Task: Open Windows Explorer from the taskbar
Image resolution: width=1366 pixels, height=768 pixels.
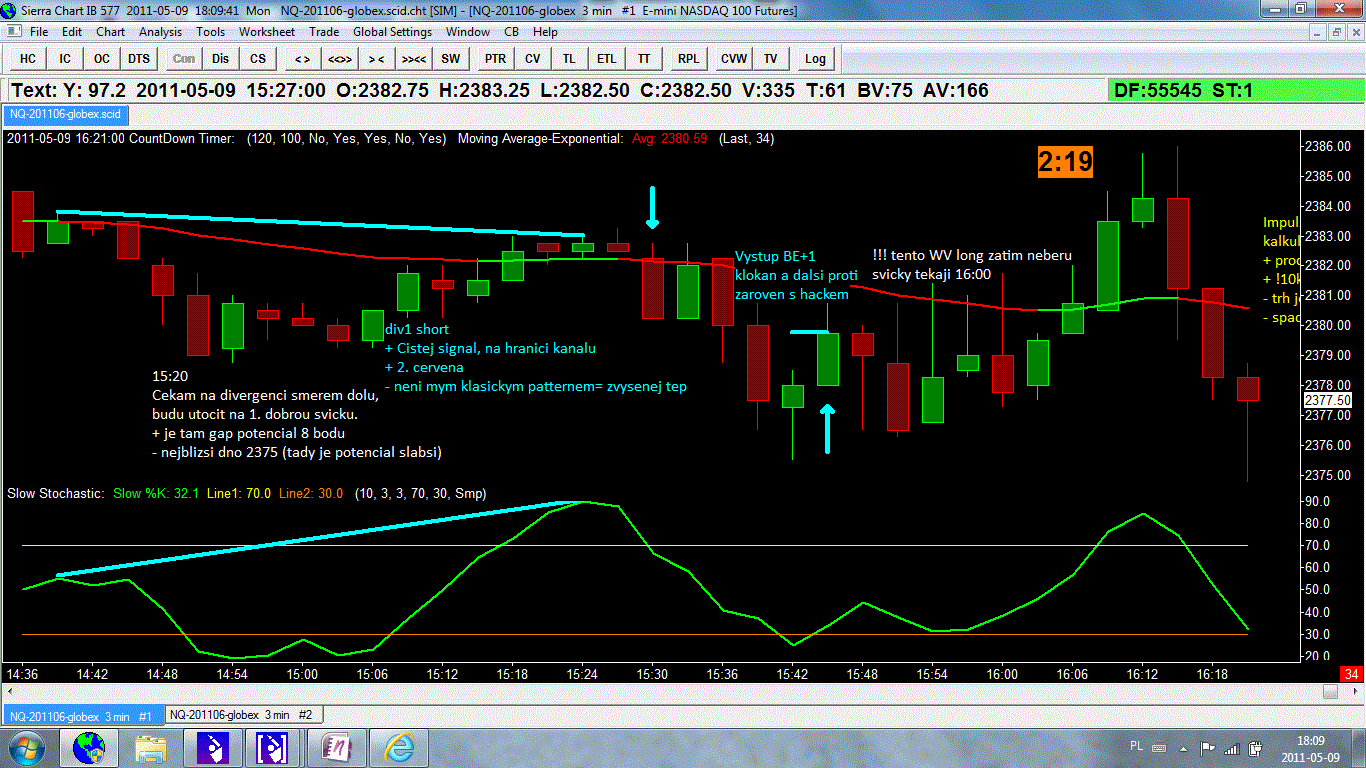Action: tap(150, 747)
